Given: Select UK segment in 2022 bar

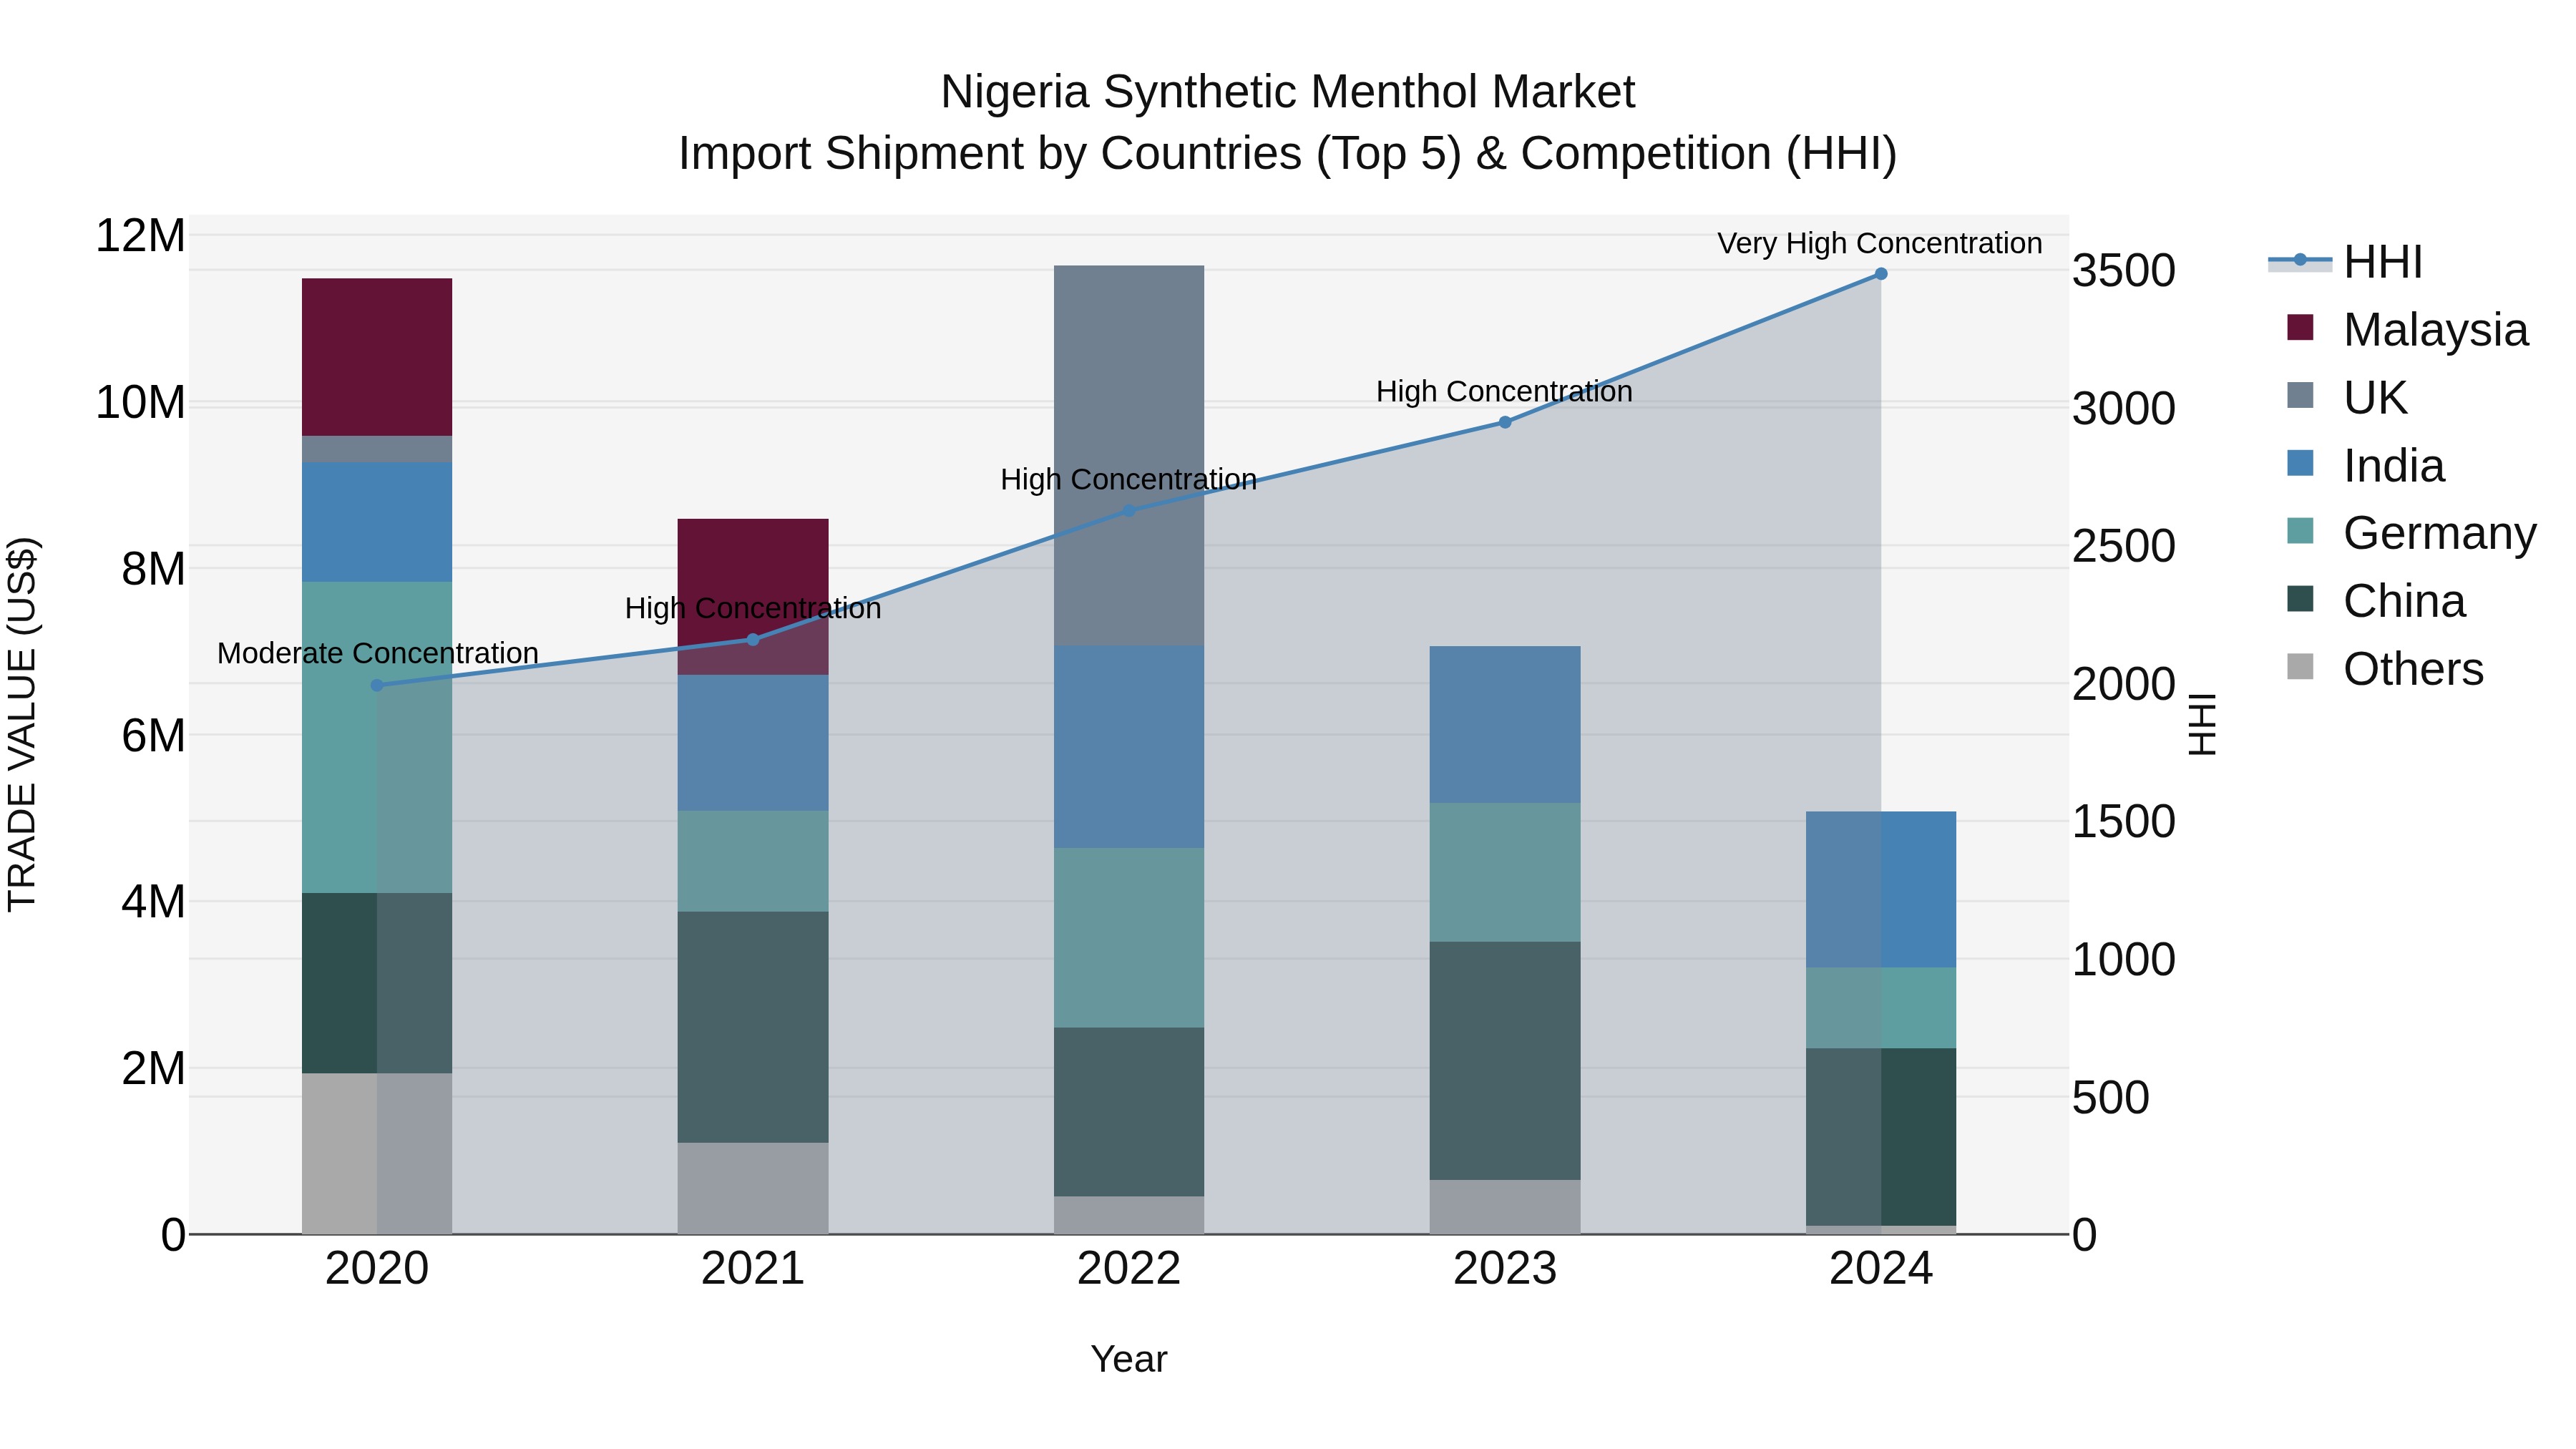Looking at the screenshot, I should (x=1129, y=455).
